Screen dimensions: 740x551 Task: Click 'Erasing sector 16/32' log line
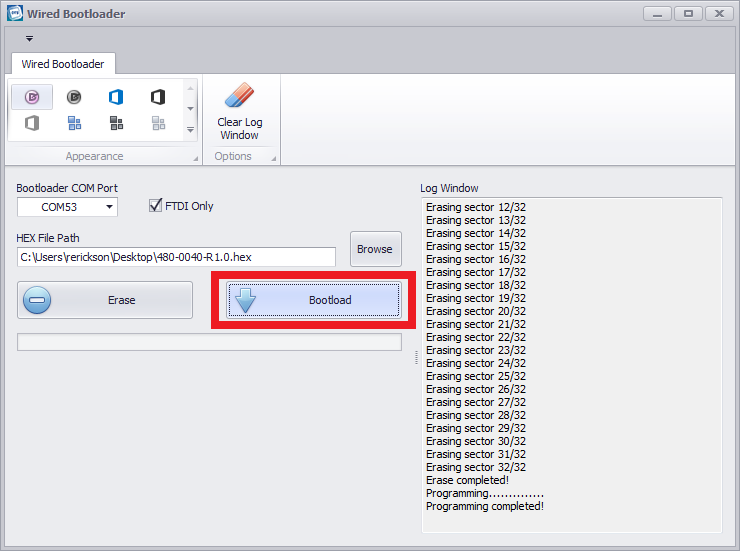[x=476, y=259]
